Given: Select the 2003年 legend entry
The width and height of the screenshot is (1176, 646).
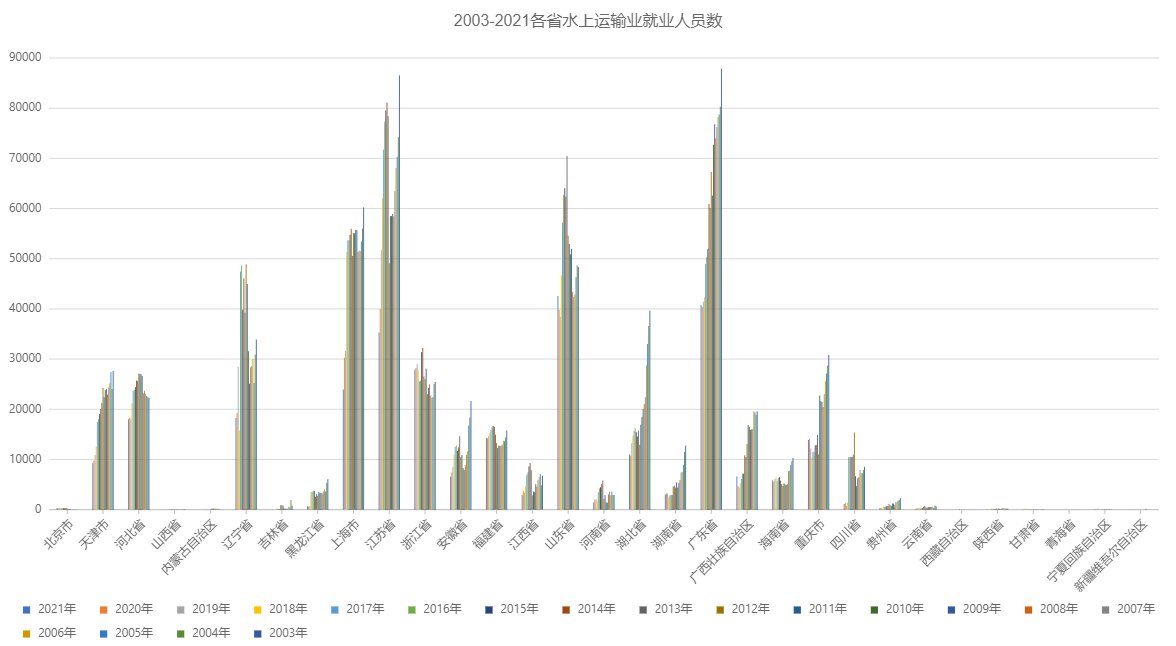Looking at the screenshot, I should coord(280,632).
